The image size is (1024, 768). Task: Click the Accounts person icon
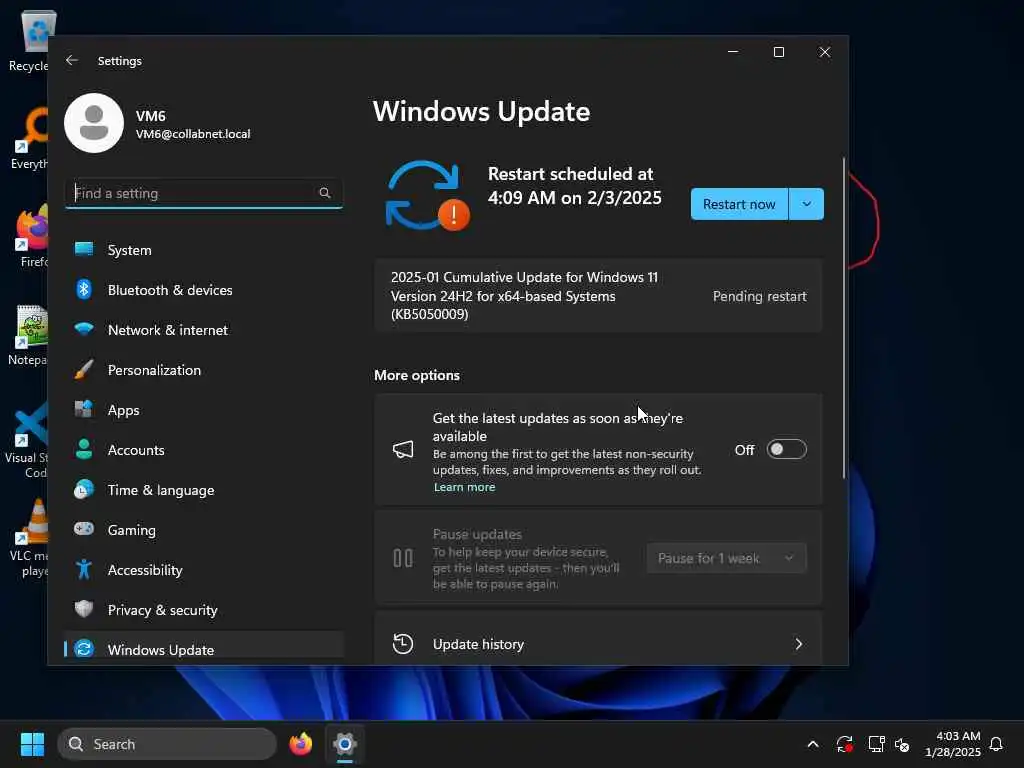click(84, 449)
